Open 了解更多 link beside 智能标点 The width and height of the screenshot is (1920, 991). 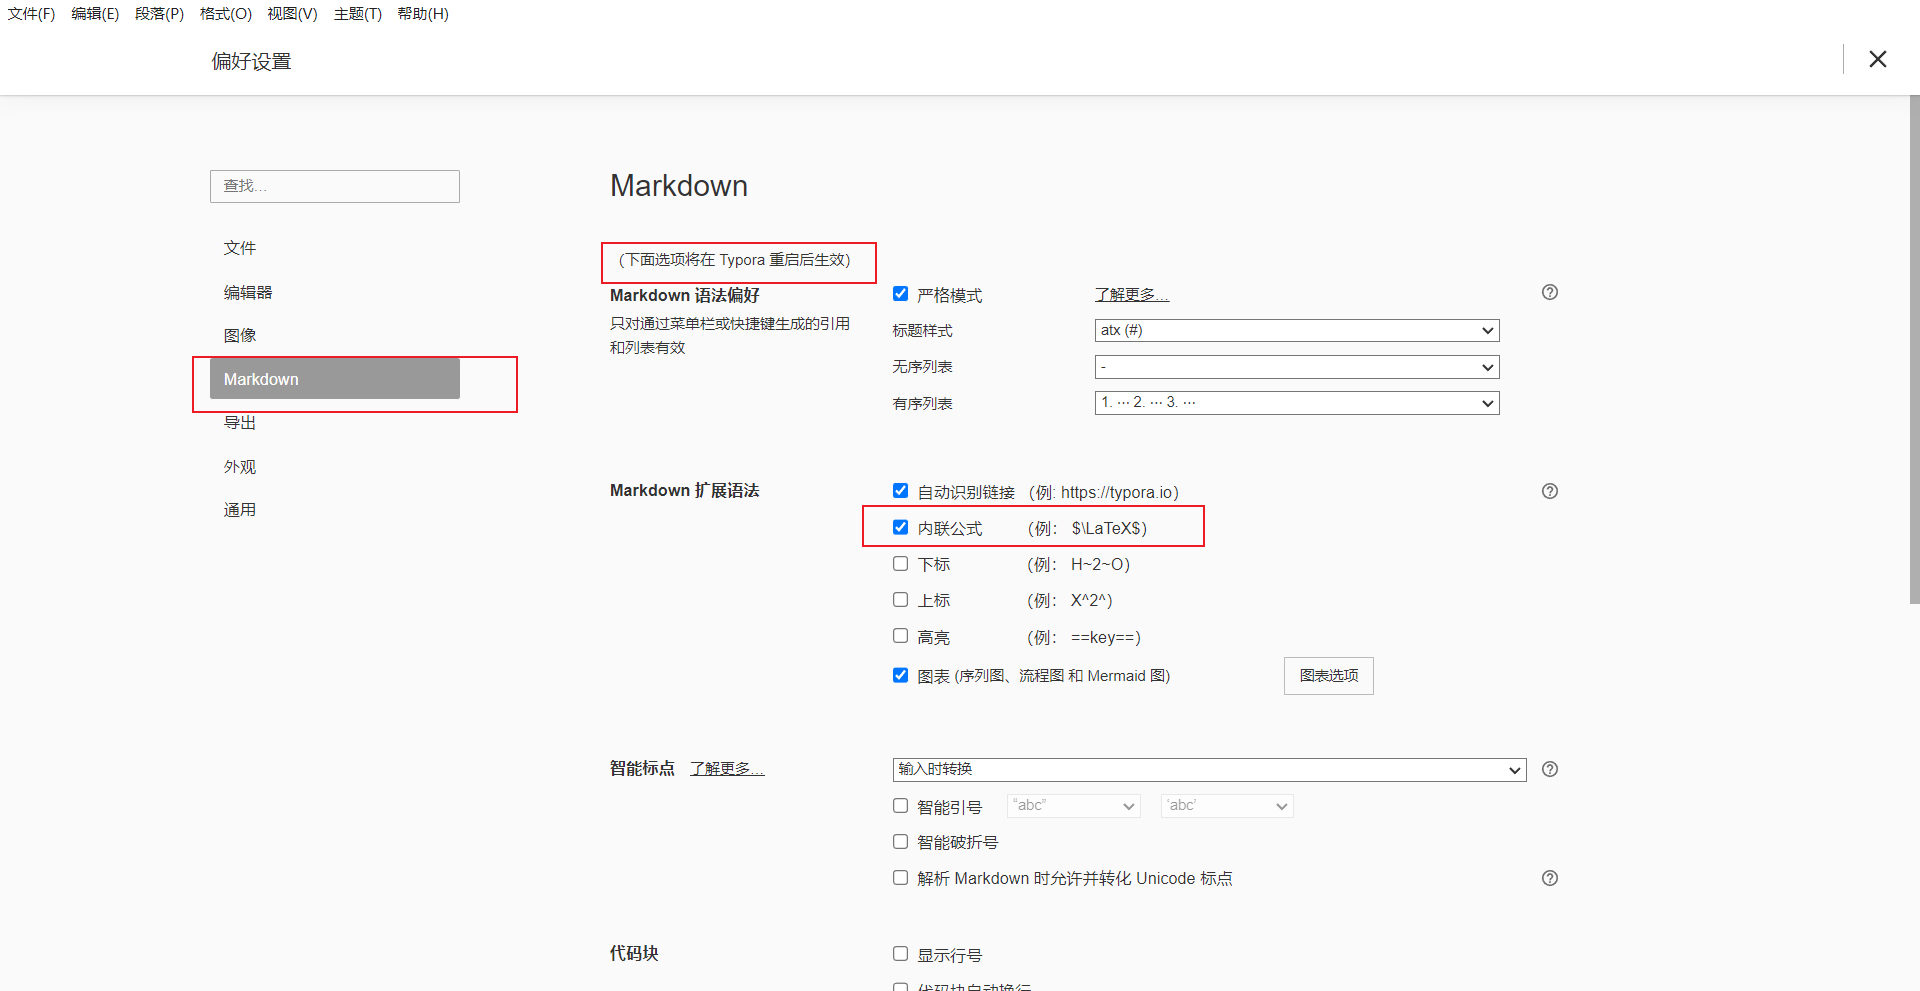pyautogui.click(x=727, y=769)
